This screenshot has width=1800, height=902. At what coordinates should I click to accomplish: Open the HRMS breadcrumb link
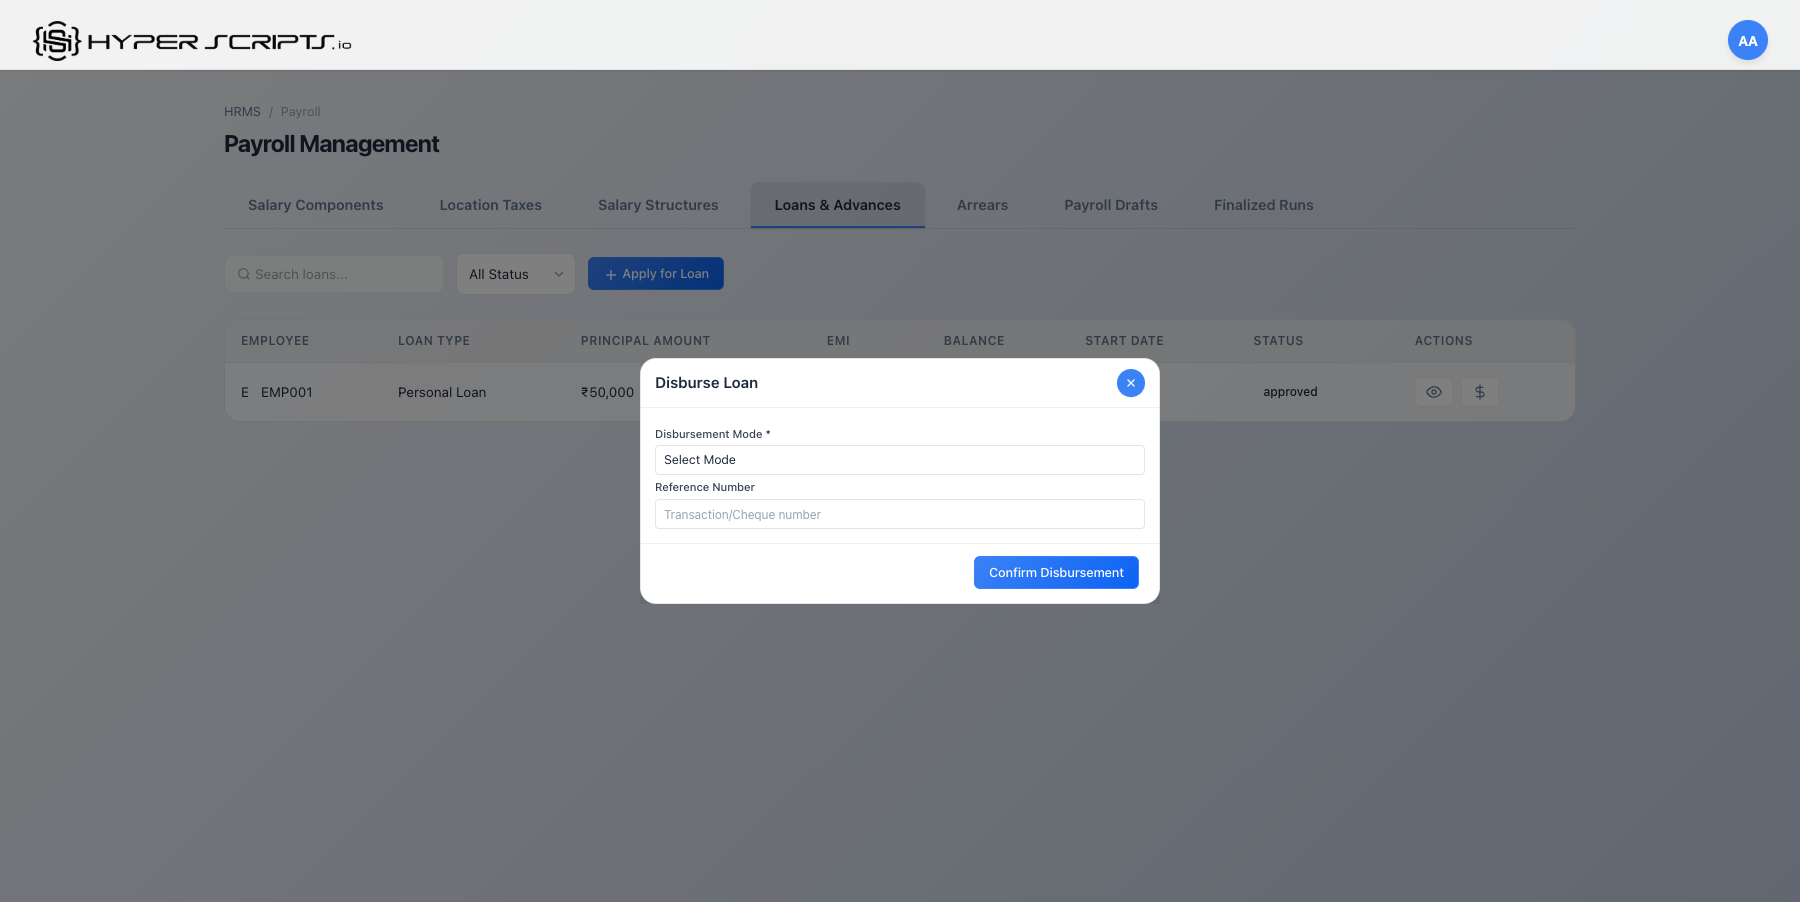point(242,111)
